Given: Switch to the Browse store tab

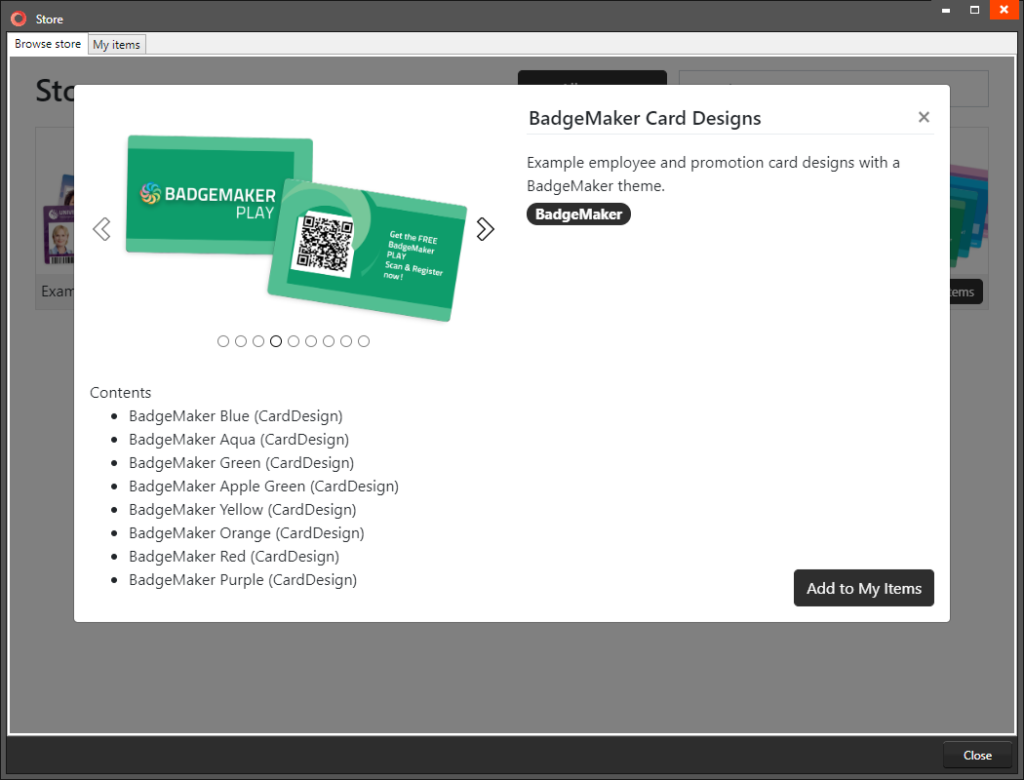Looking at the screenshot, I should pos(47,44).
